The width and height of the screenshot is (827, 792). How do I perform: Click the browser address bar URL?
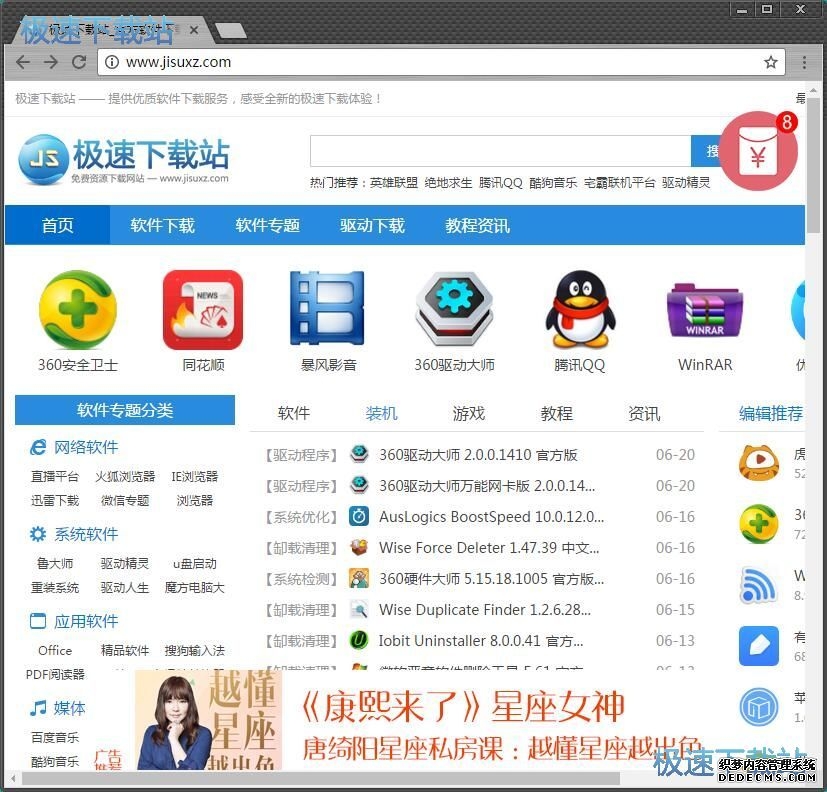coord(178,62)
